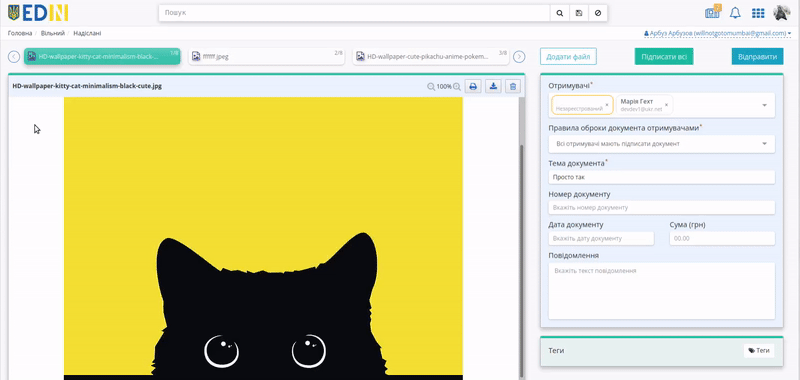800x380 pixels.
Task: Clear search with the cancel icon
Action: 598,13
